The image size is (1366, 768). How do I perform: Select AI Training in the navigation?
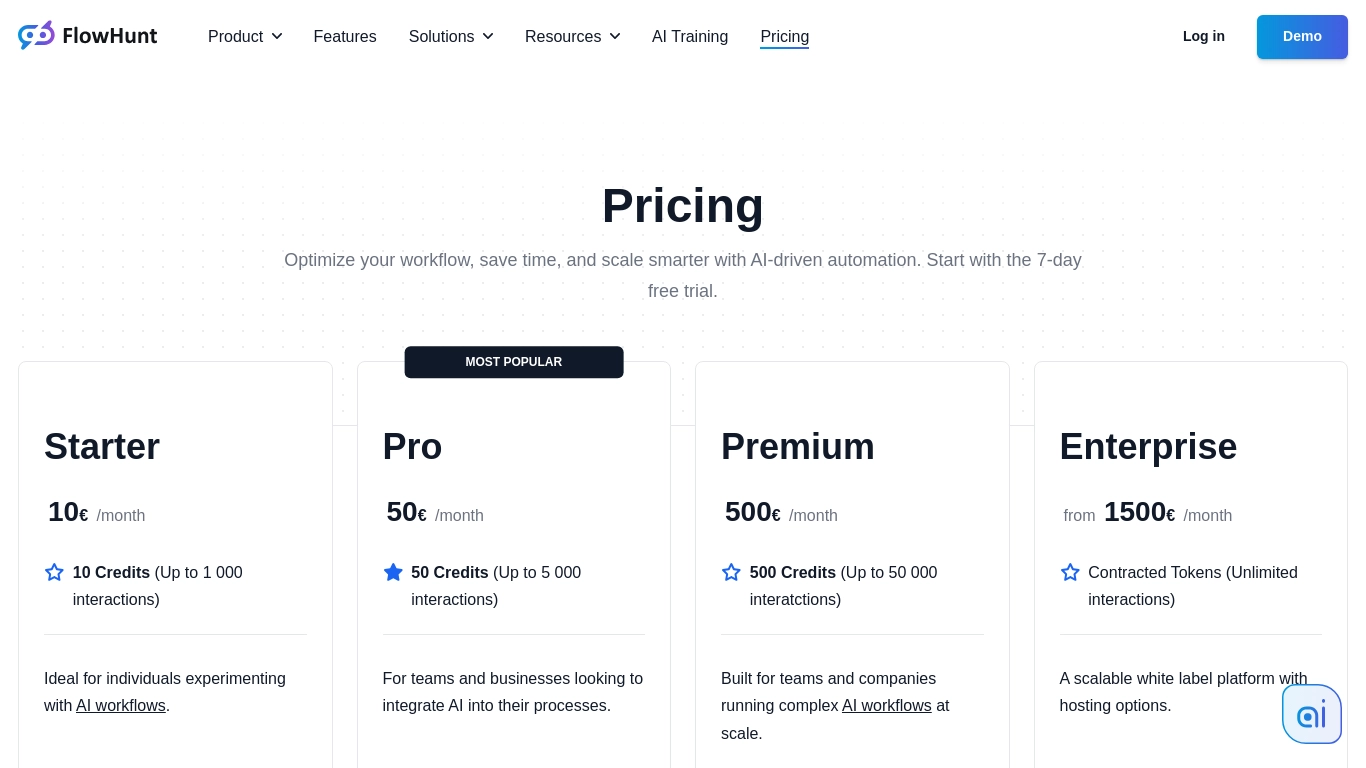[x=690, y=36]
